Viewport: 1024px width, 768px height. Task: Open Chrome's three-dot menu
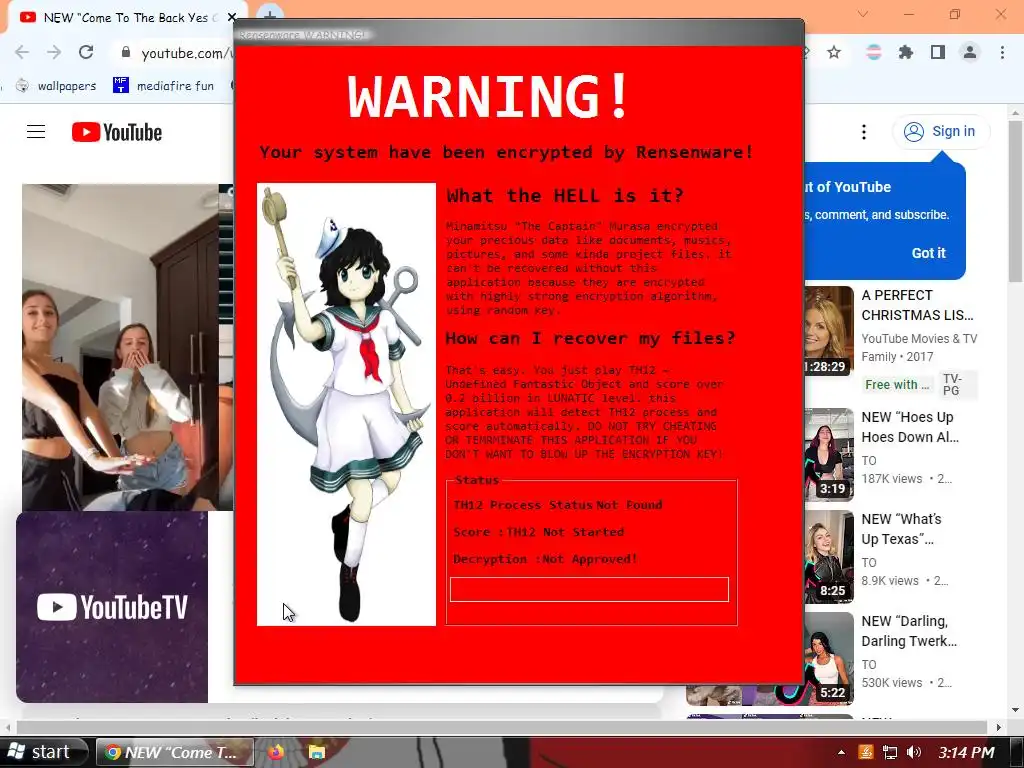(x=1002, y=52)
